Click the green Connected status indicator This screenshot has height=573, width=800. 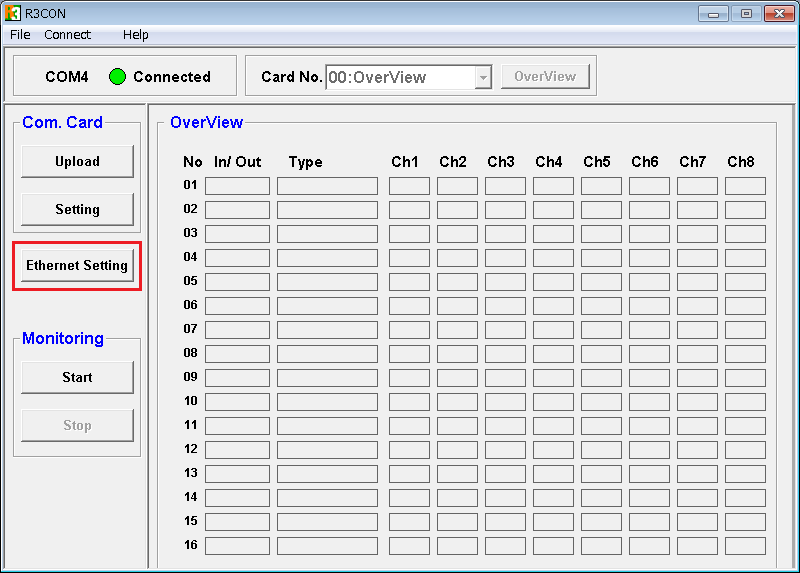pos(118,77)
